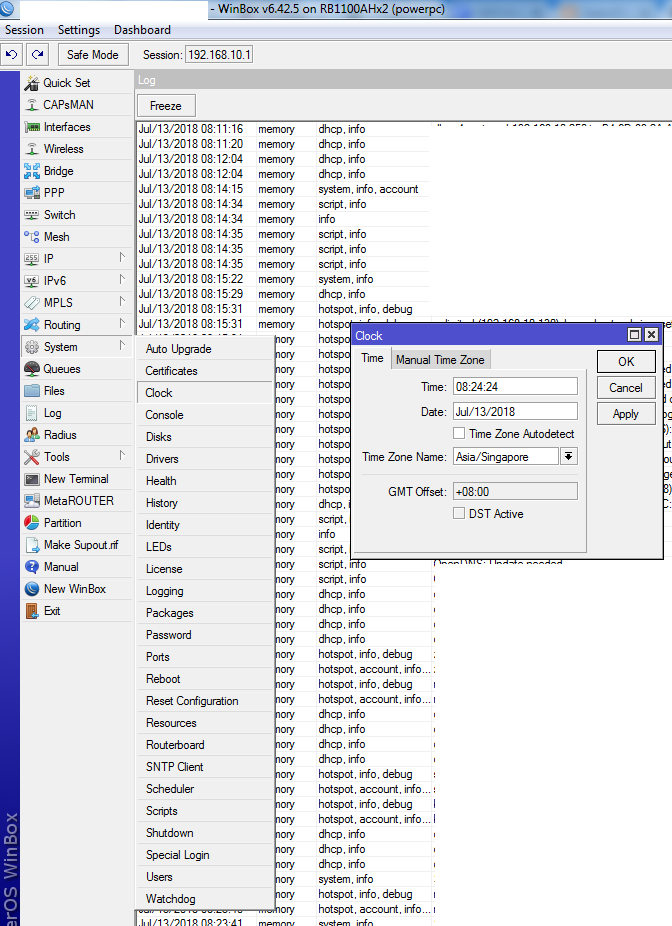
Task: Click the Tools wrench icon
Action: (x=31, y=457)
